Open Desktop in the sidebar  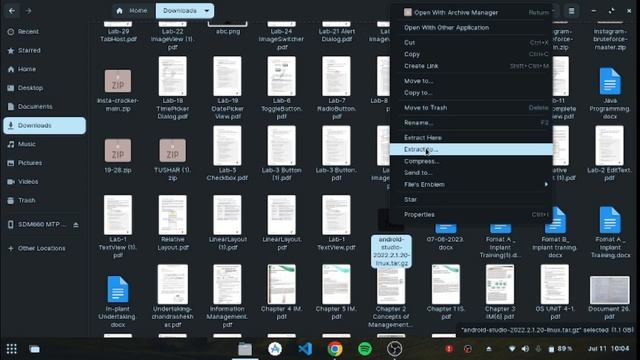click(44, 88)
